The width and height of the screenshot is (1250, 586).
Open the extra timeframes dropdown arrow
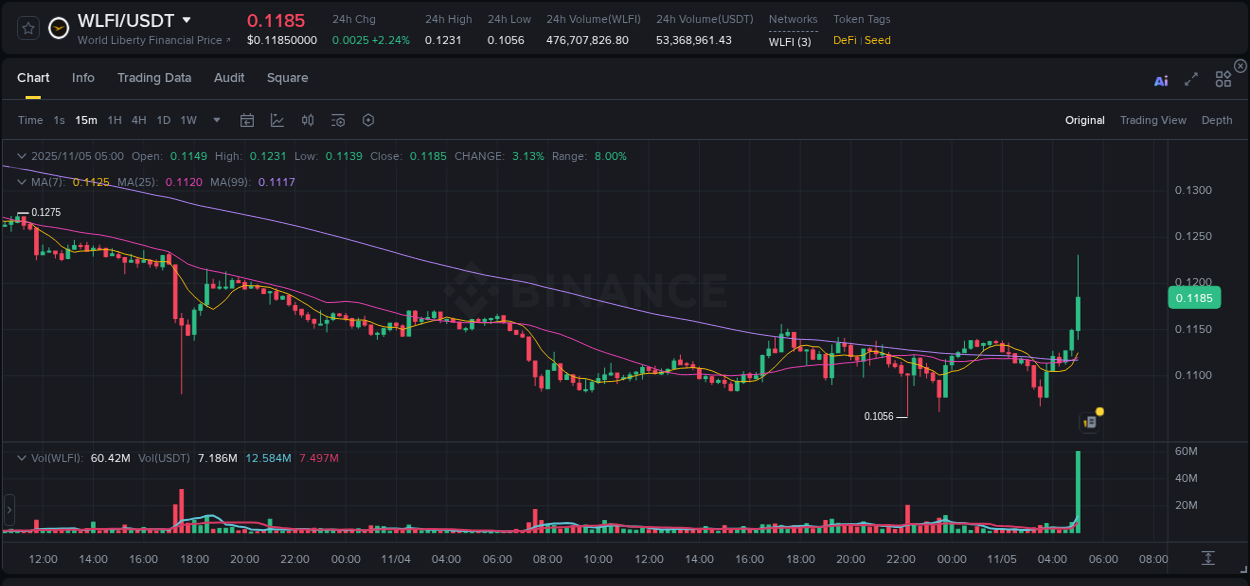click(215, 120)
